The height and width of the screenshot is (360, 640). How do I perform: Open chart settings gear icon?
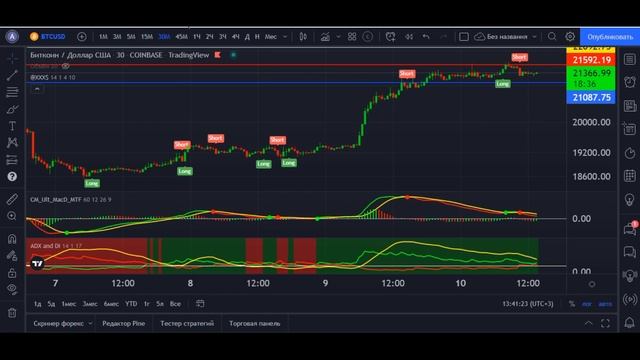tap(570, 37)
